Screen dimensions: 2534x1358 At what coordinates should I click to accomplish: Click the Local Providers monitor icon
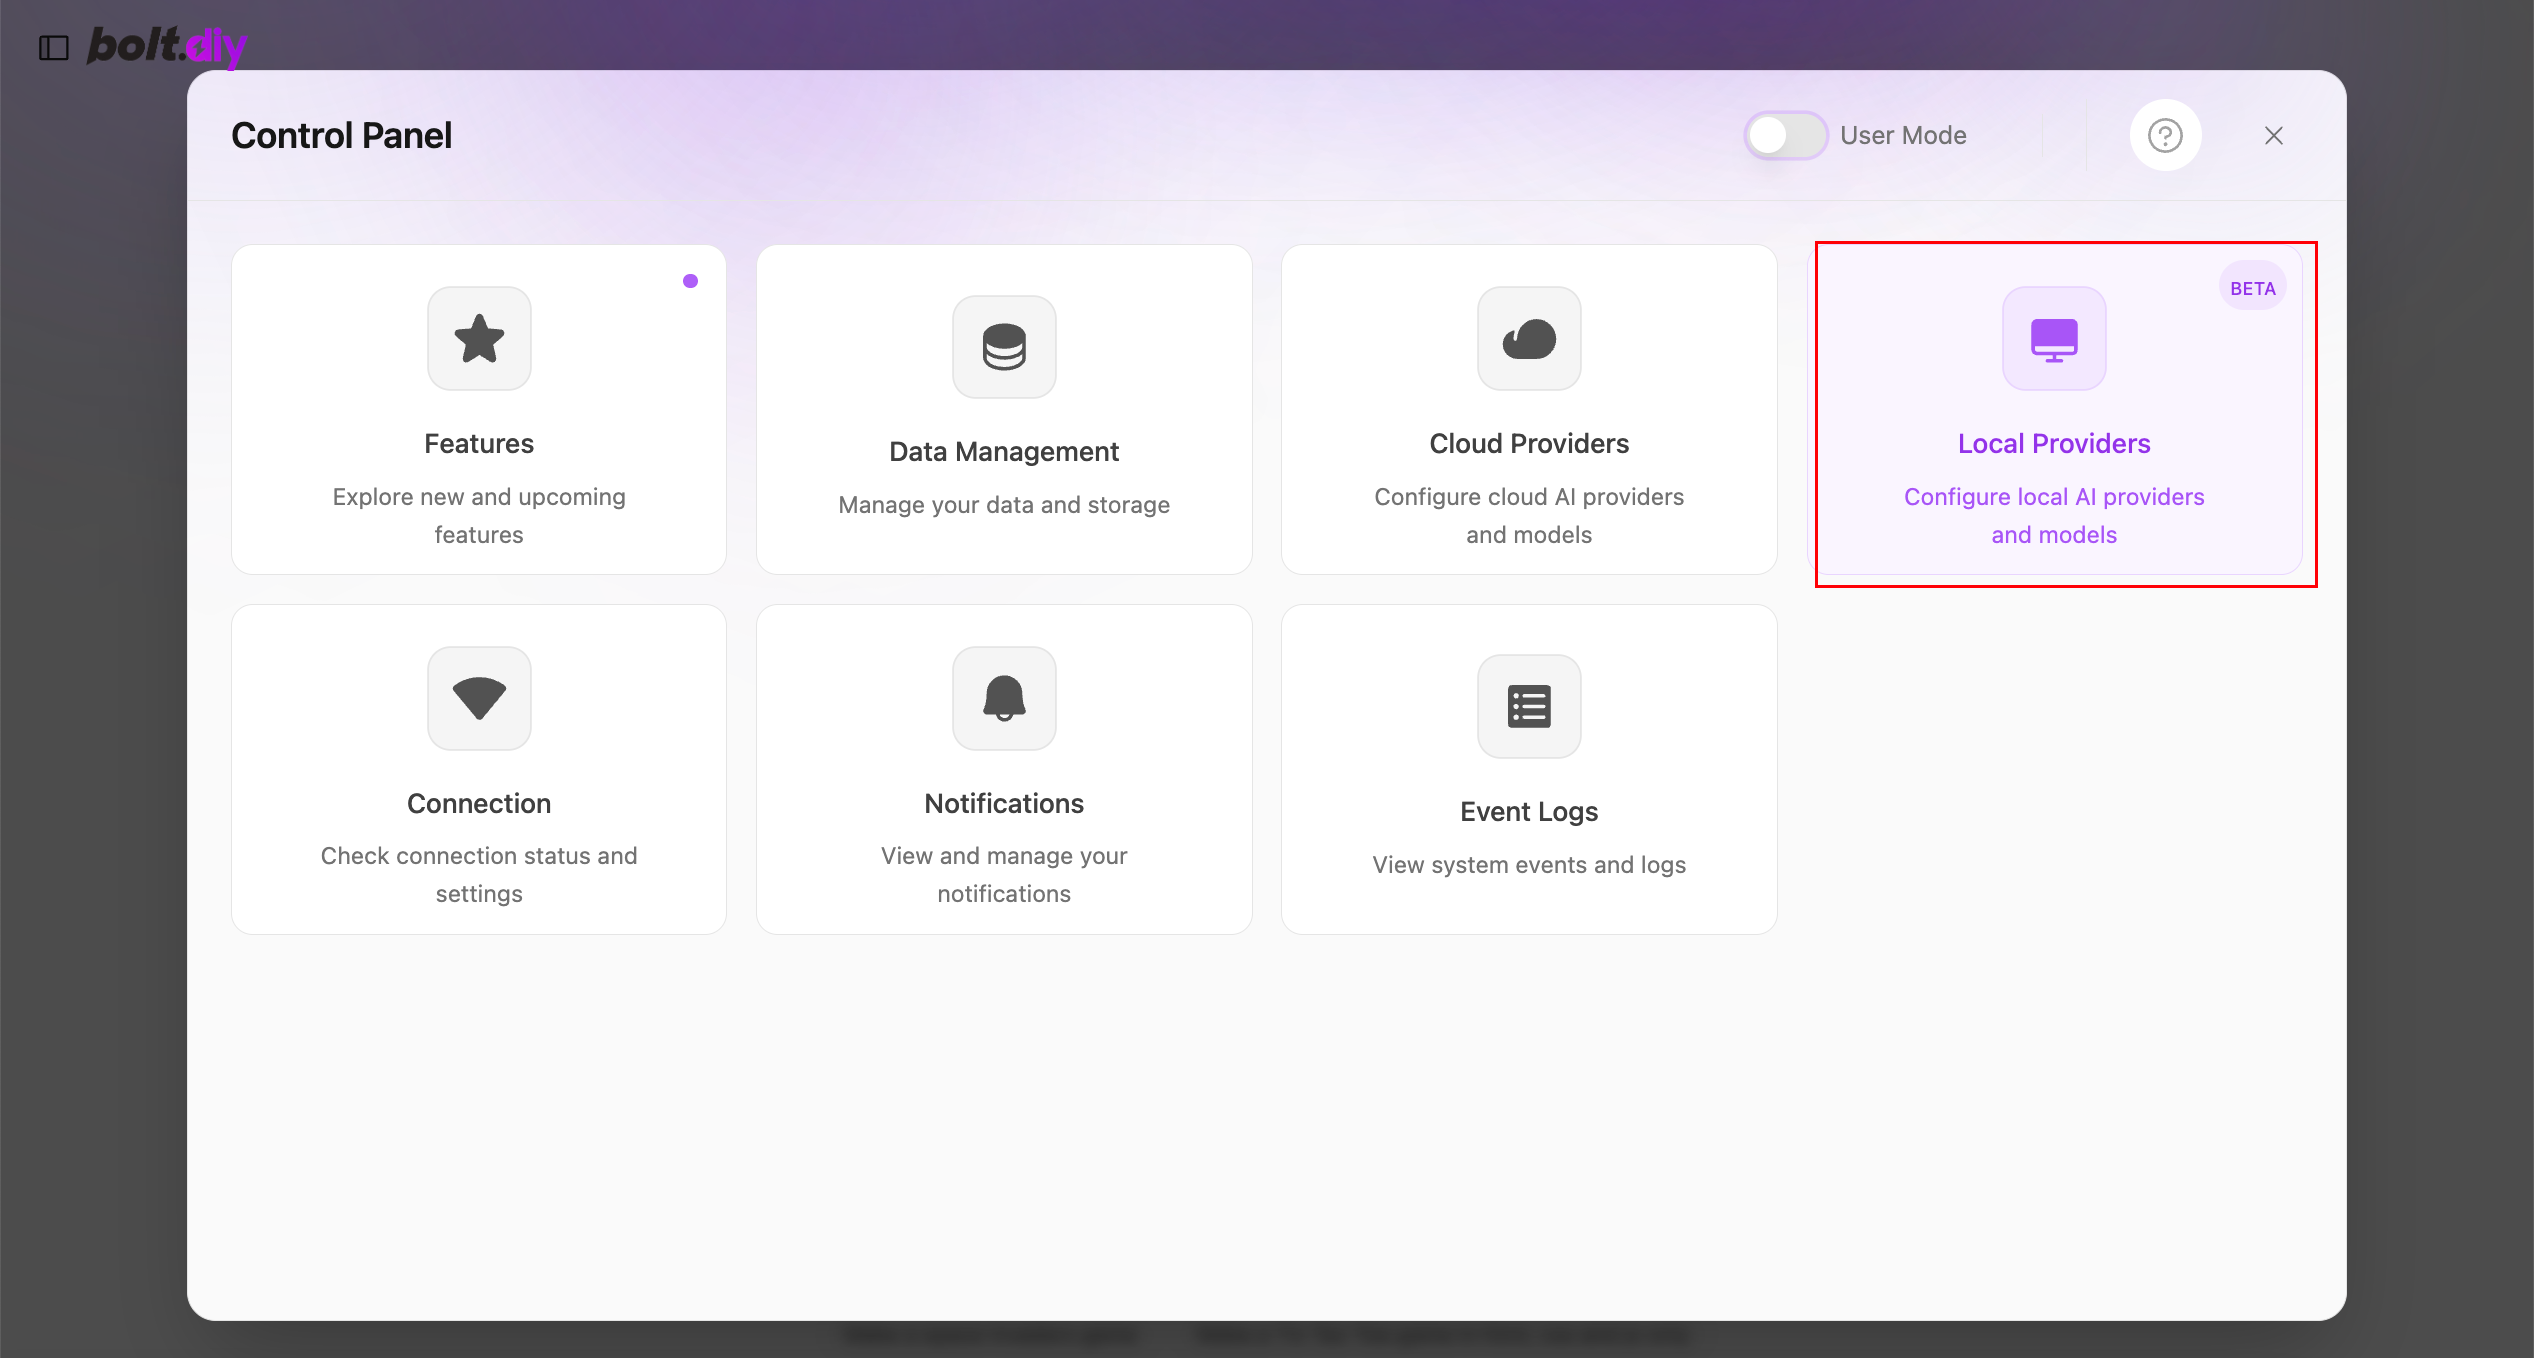point(2054,338)
